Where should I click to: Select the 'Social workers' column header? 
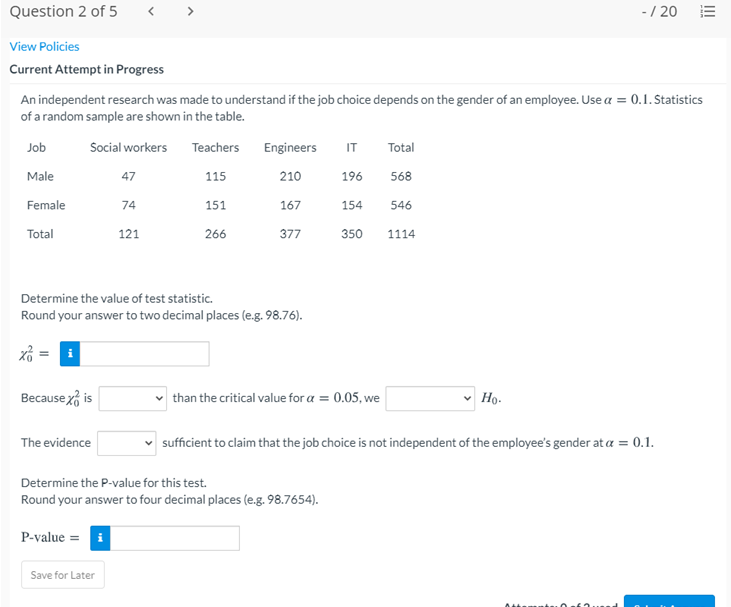[x=128, y=147]
